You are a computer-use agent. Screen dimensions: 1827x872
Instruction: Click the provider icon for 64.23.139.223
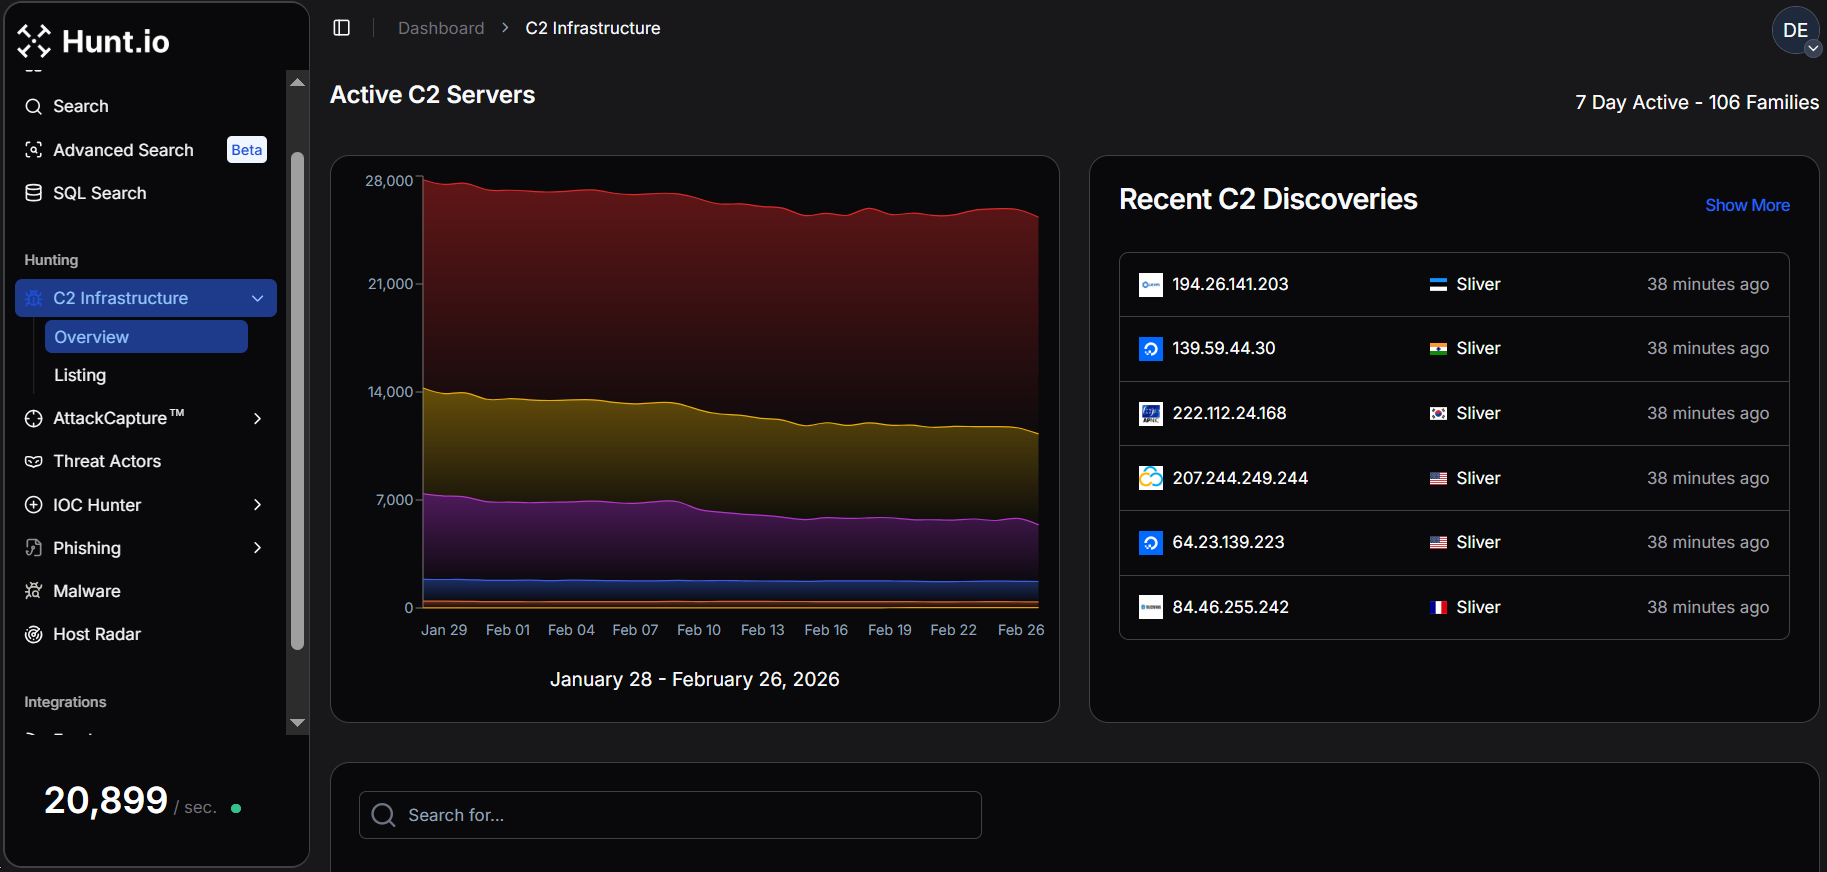click(1151, 543)
